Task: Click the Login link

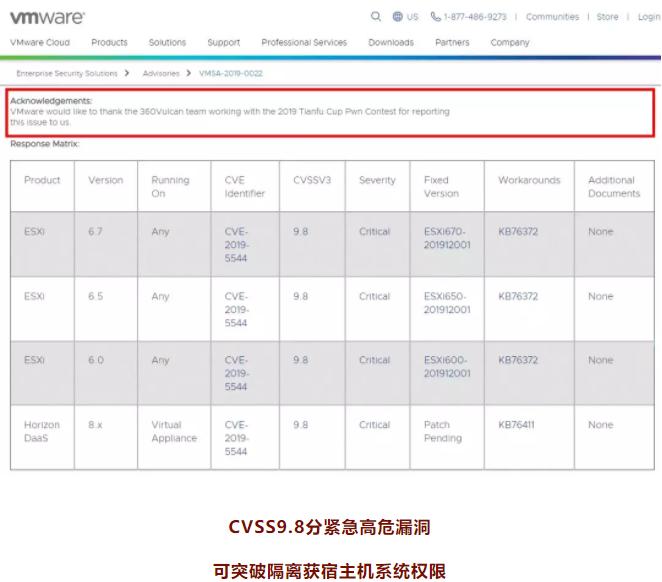Action: (x=649, y=17)
